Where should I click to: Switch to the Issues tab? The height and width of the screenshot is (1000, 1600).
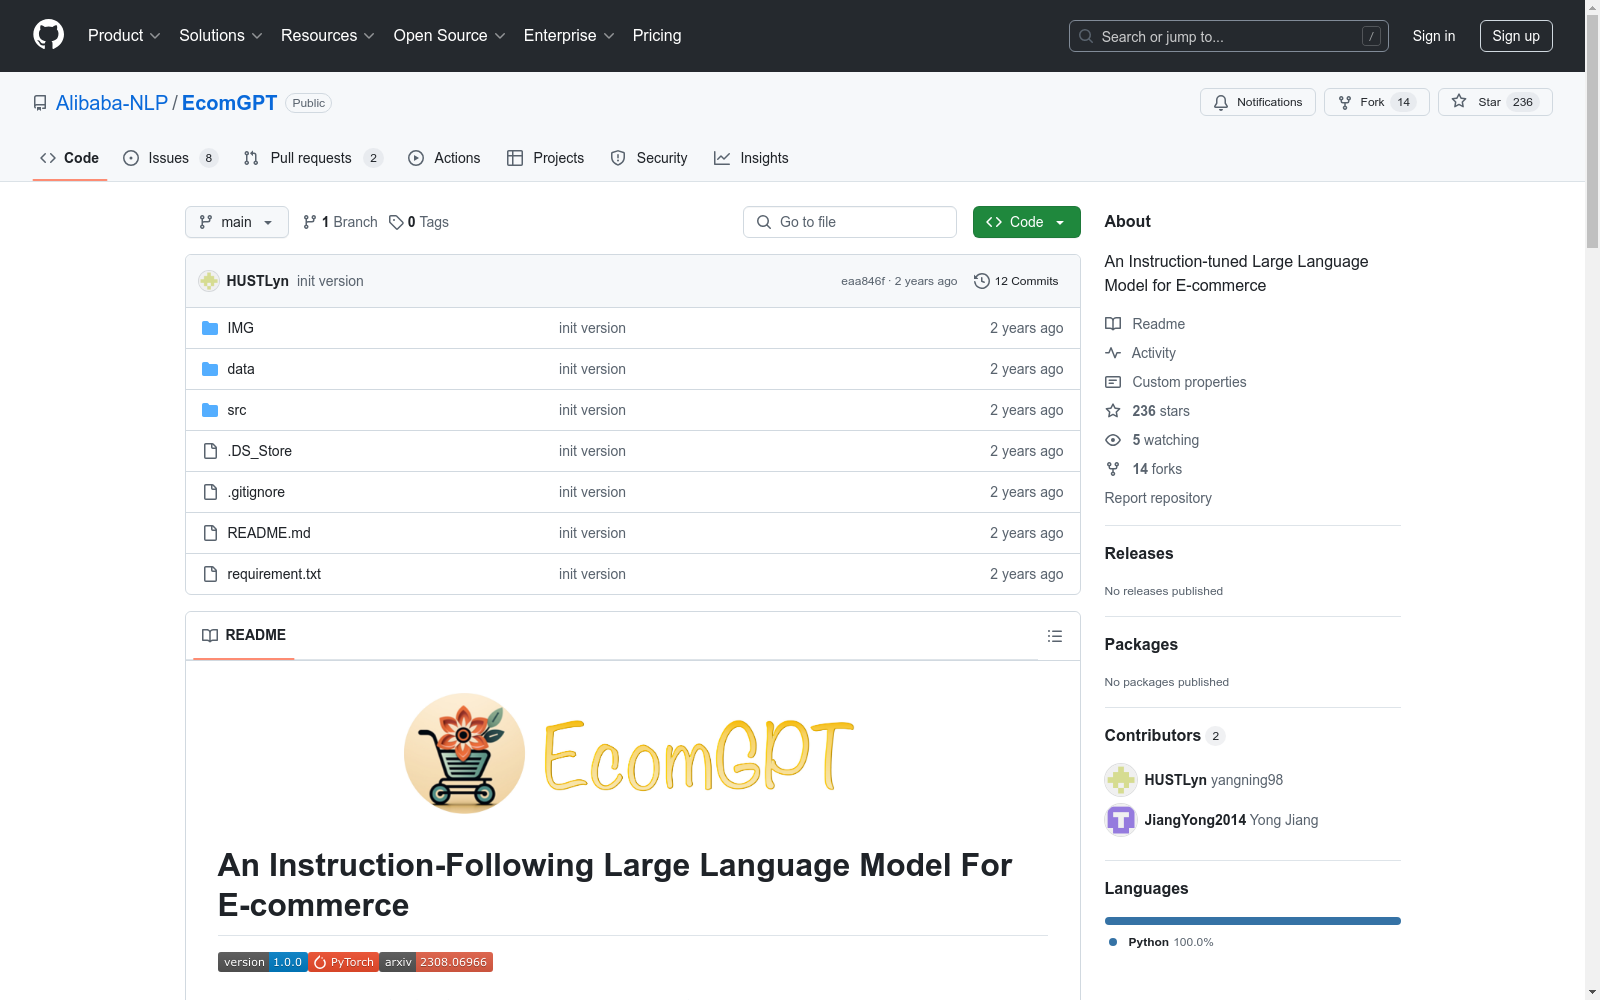pos(170,158)
